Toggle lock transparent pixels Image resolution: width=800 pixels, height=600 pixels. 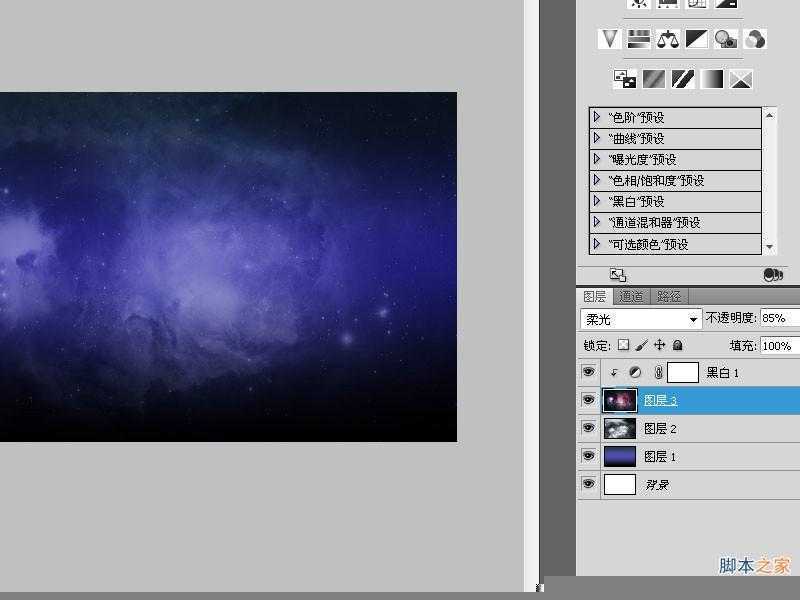623,345
